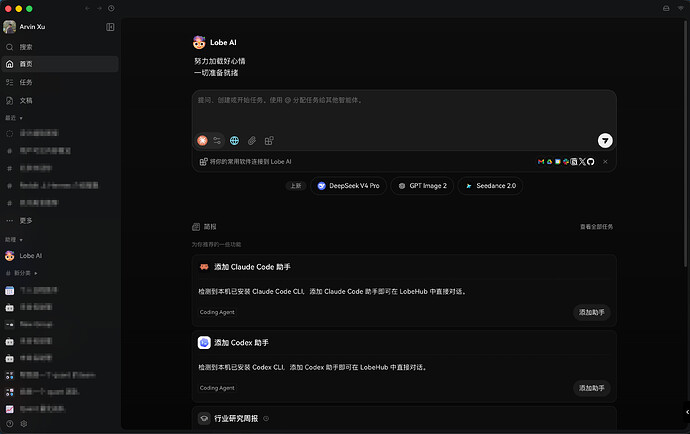The height and width of the screenshot is (434, 690).
Task: Open 查看全部任务 view all tasks link
Action: click(596, 227)
